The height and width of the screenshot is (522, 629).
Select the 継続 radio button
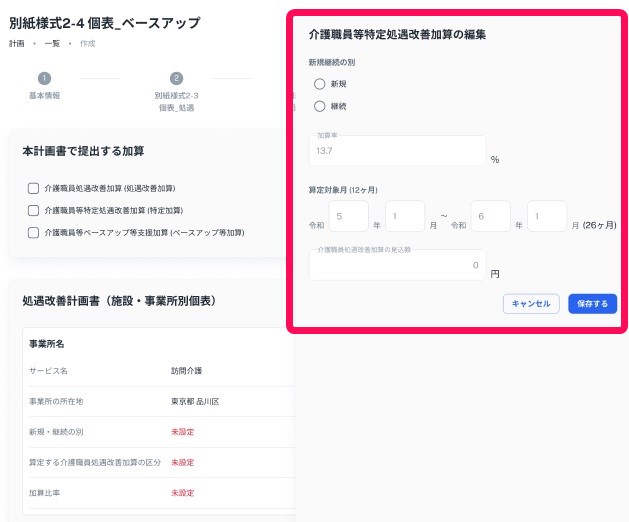point(320,106)
